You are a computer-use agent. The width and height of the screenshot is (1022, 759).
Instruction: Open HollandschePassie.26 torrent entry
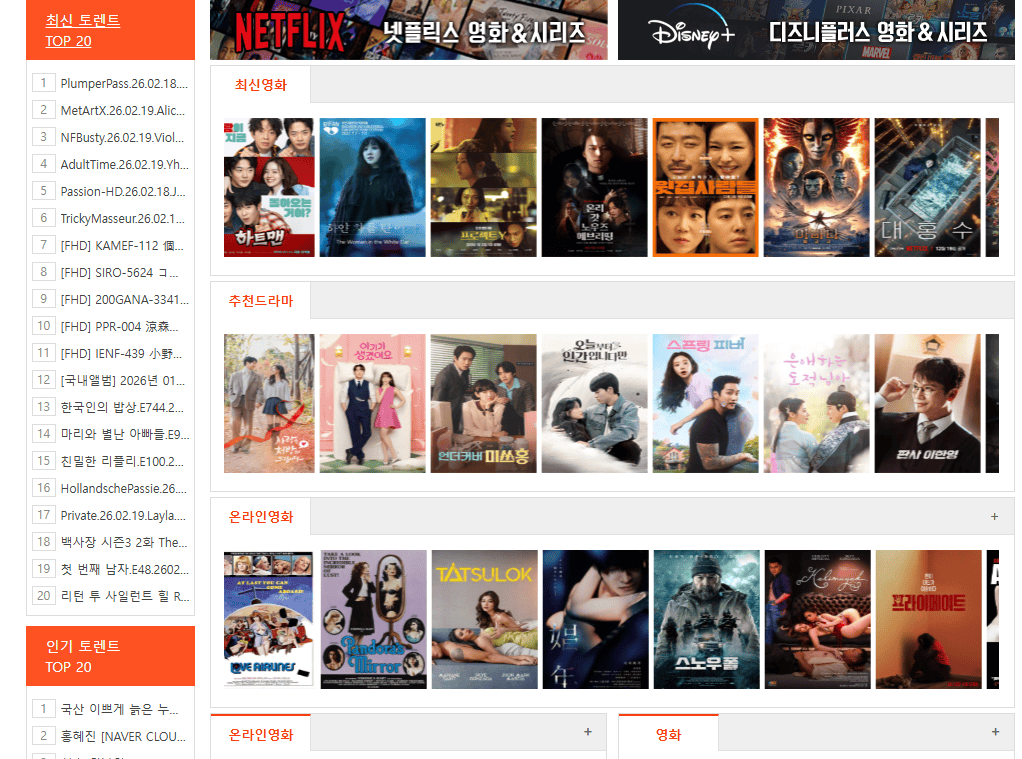tap(124, 488)
